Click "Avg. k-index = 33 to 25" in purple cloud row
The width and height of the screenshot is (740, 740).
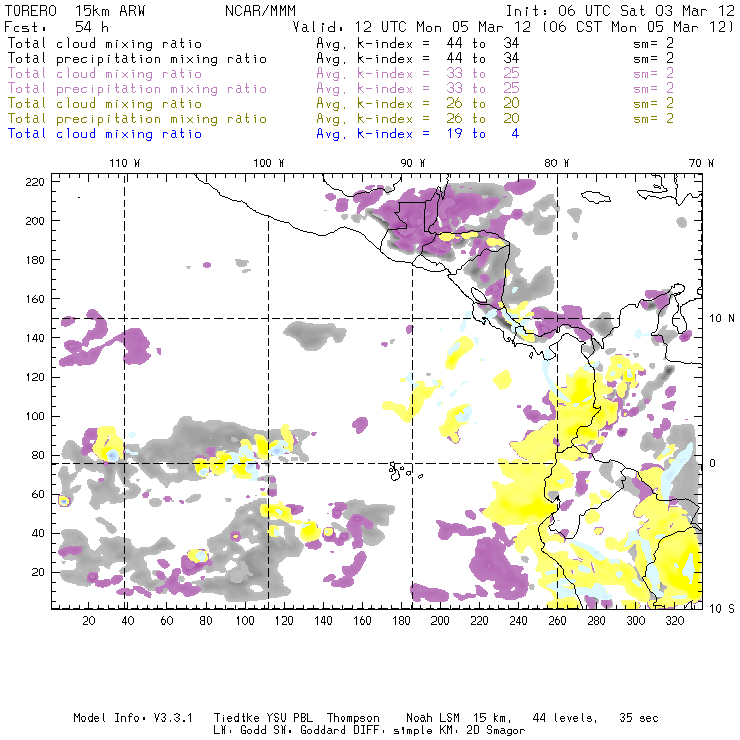418,74
